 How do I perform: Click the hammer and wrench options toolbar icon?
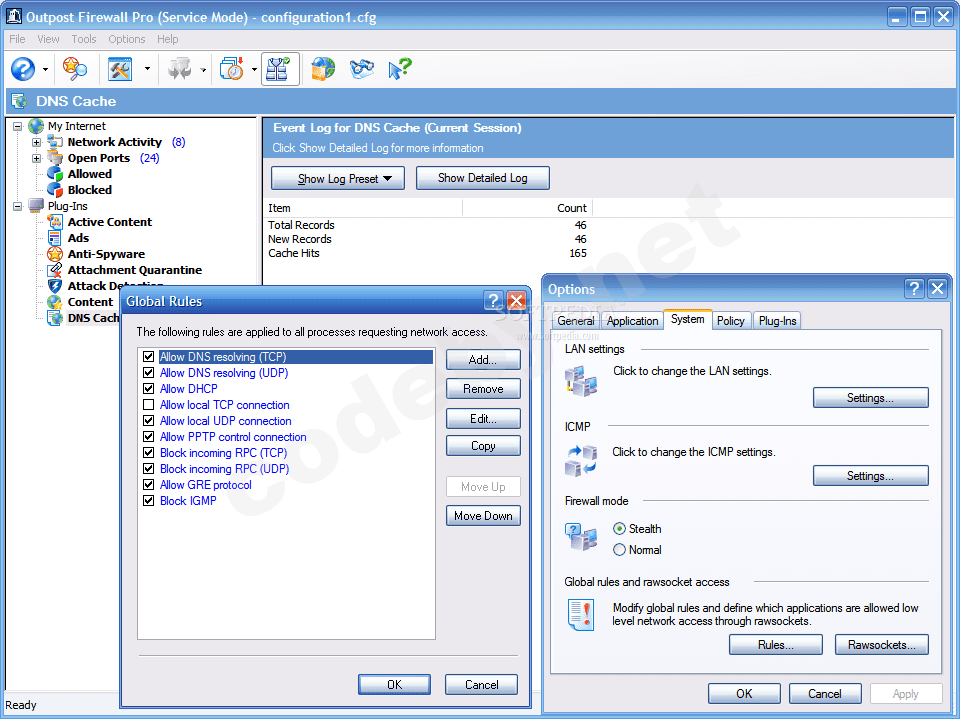click(x=120, y=69)
